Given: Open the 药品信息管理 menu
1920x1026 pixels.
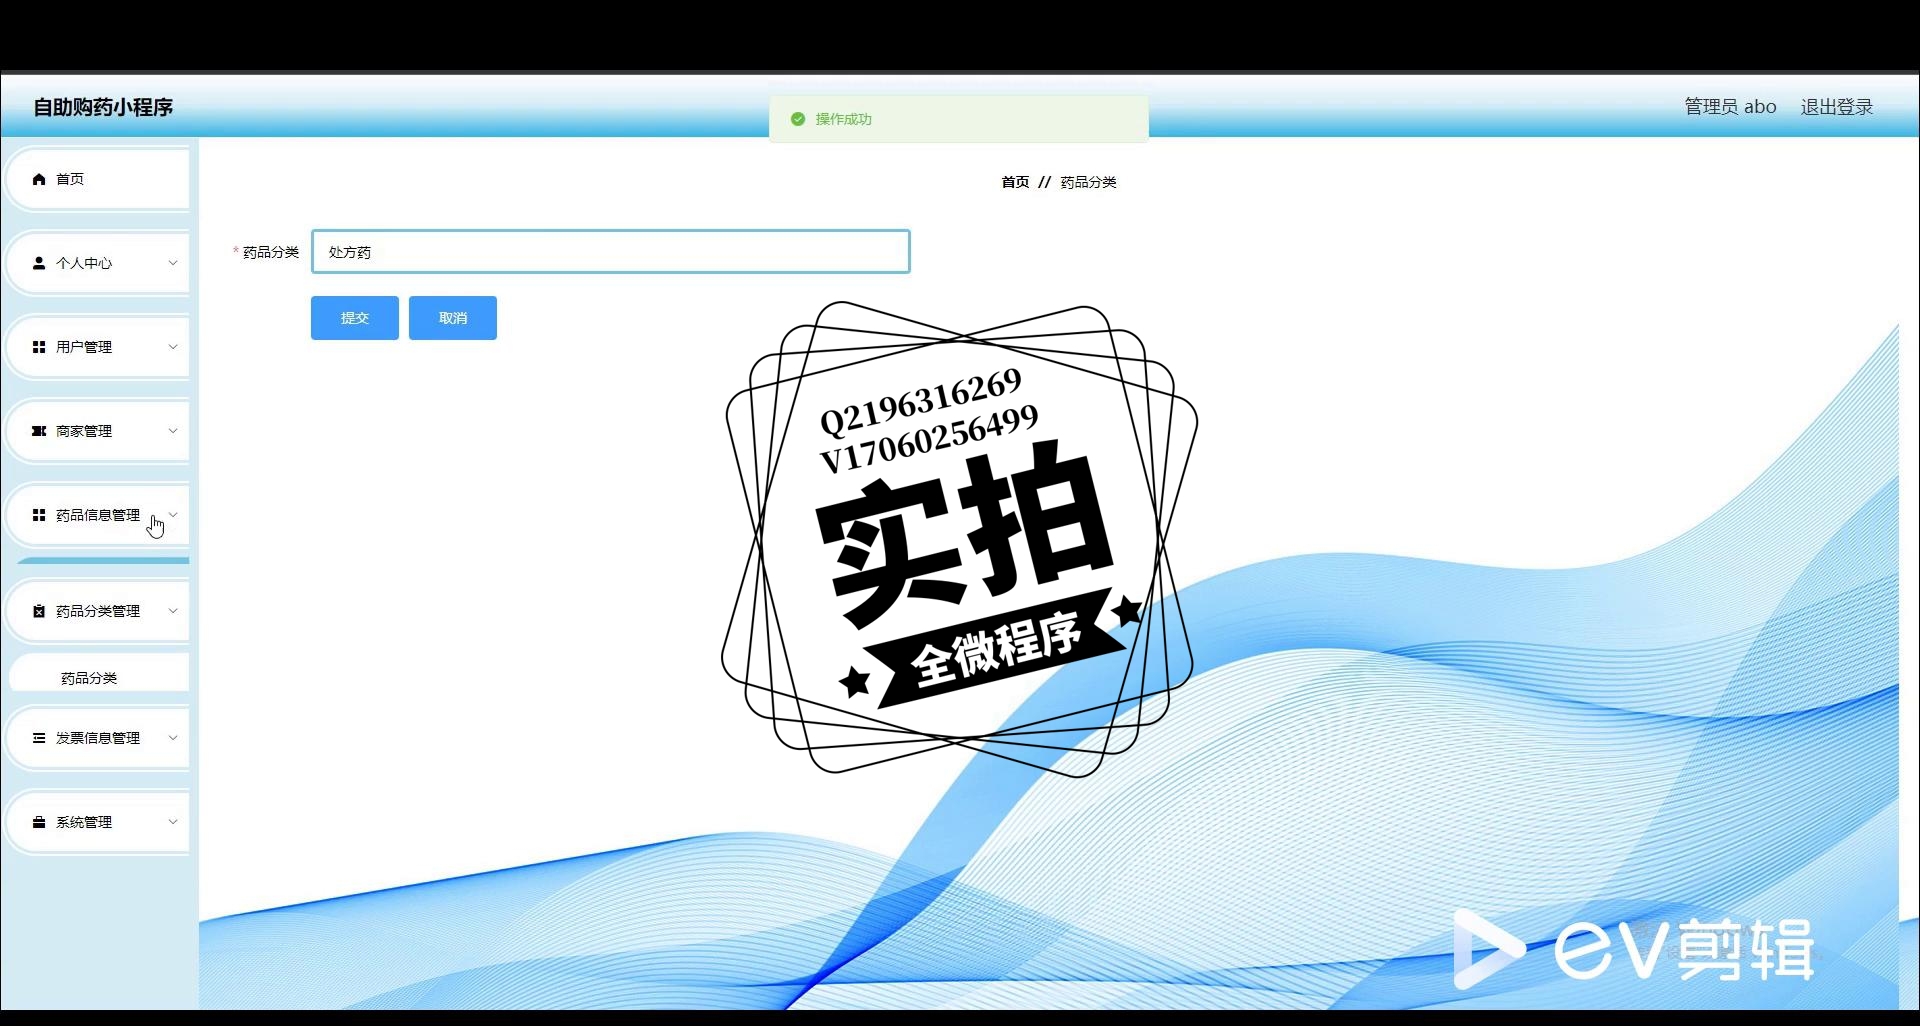Looking at the screenshot, I should [98, 515].
